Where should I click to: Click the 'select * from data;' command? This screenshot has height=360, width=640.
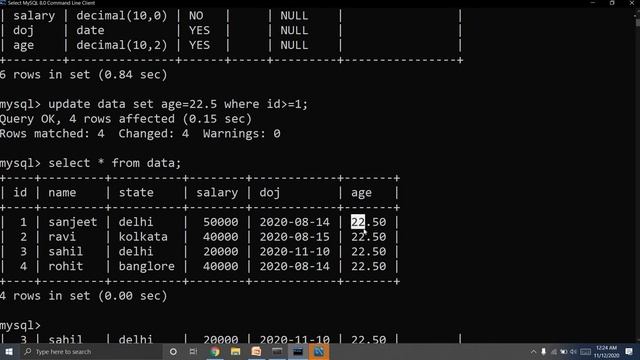(x=114, y=163)
